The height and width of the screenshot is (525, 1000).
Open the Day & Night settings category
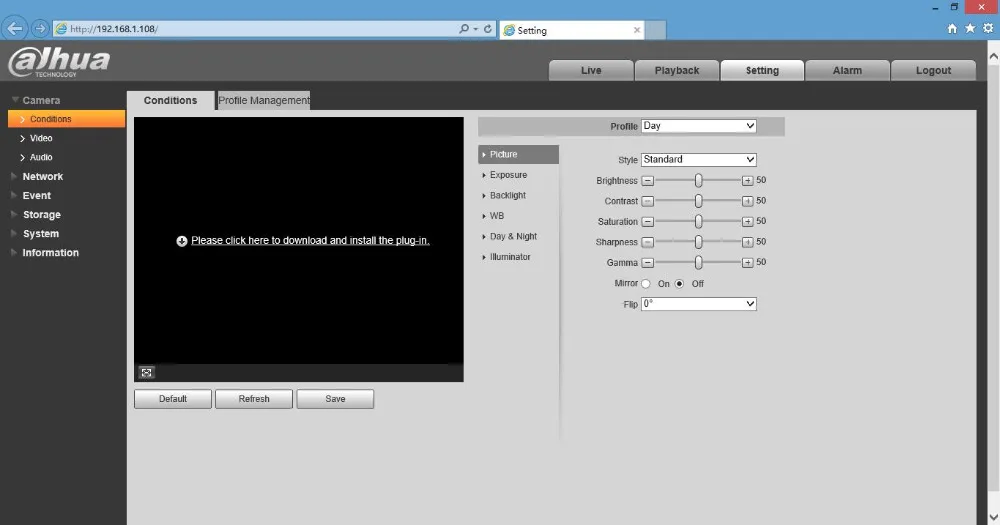pyautogui.click(x=513, y=236)
